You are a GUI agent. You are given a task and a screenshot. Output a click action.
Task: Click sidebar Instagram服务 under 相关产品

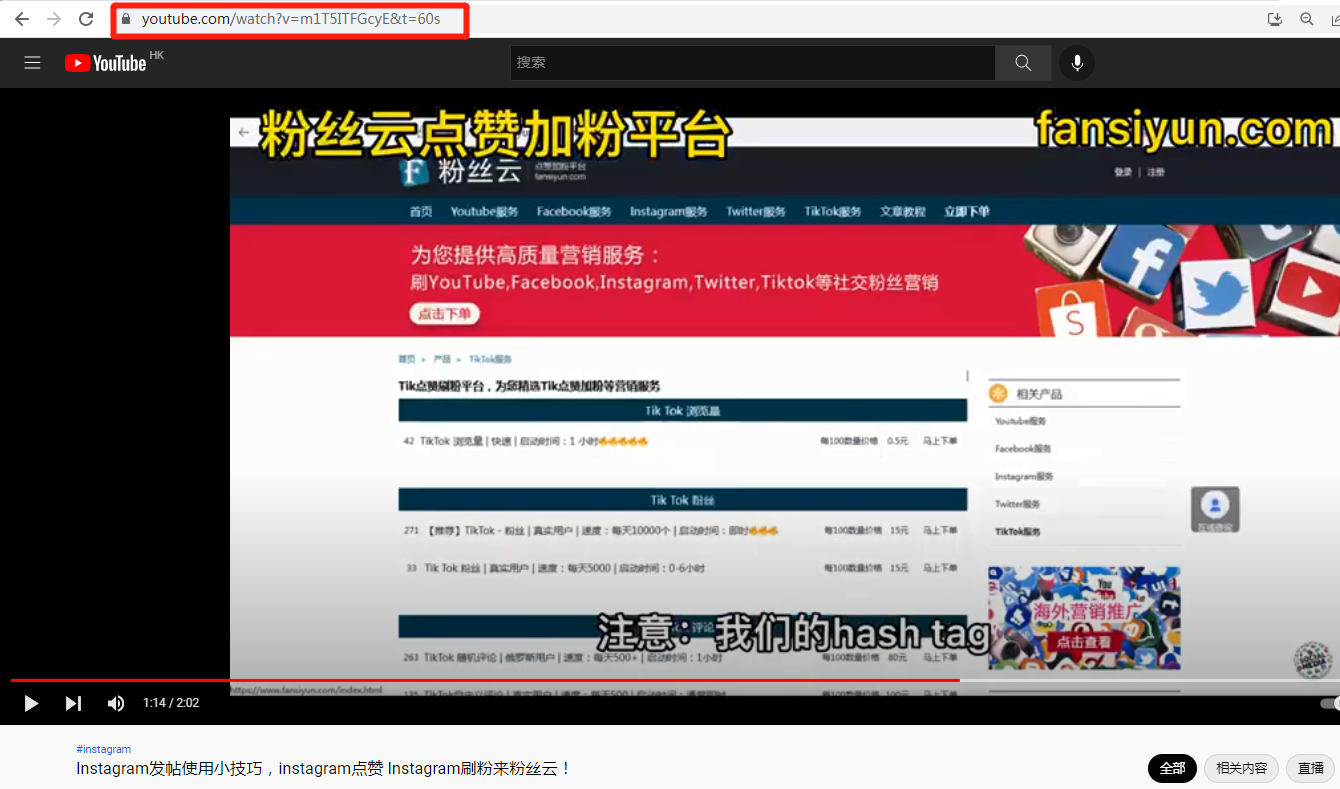click(x=1024, y=477)
